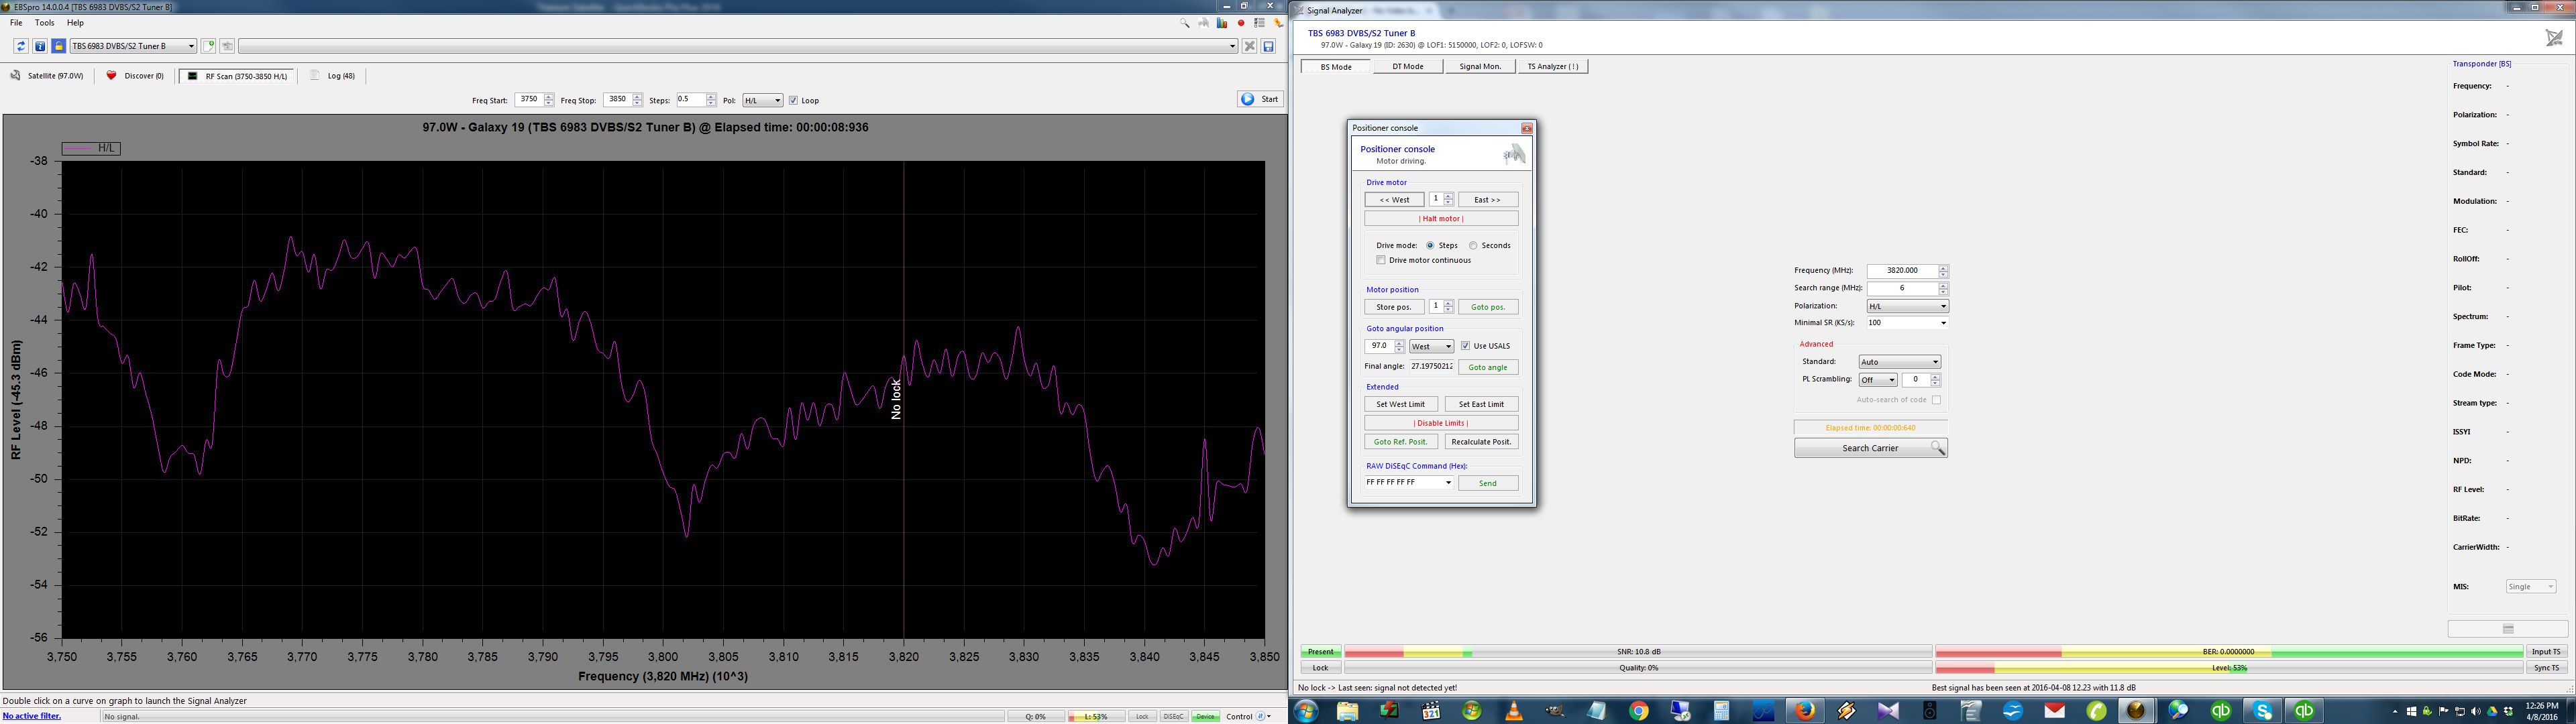Click the << West drive button

point(1394,199)
